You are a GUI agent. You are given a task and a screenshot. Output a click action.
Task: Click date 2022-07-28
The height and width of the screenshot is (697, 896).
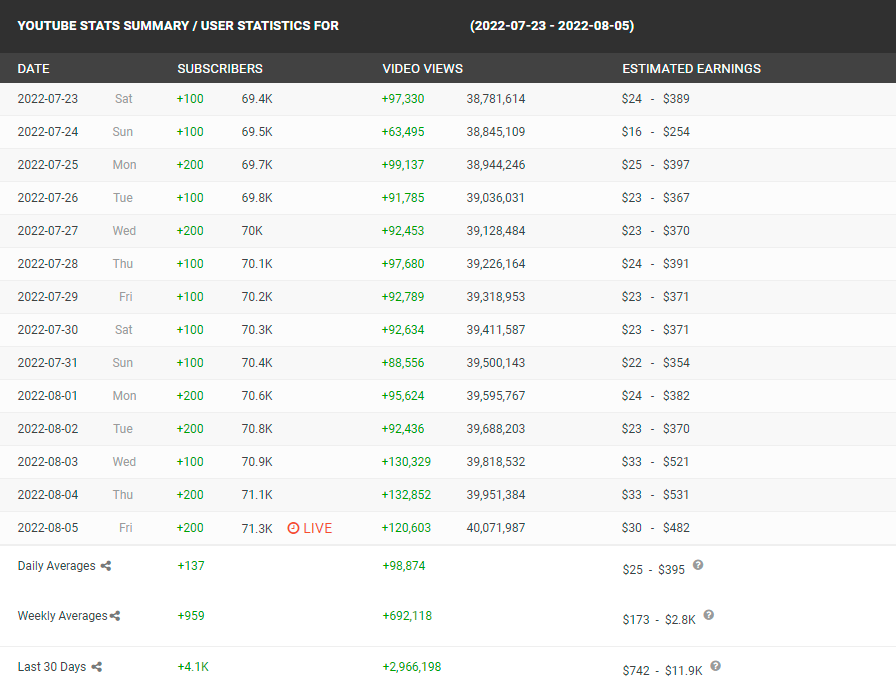tap(48, 264)
